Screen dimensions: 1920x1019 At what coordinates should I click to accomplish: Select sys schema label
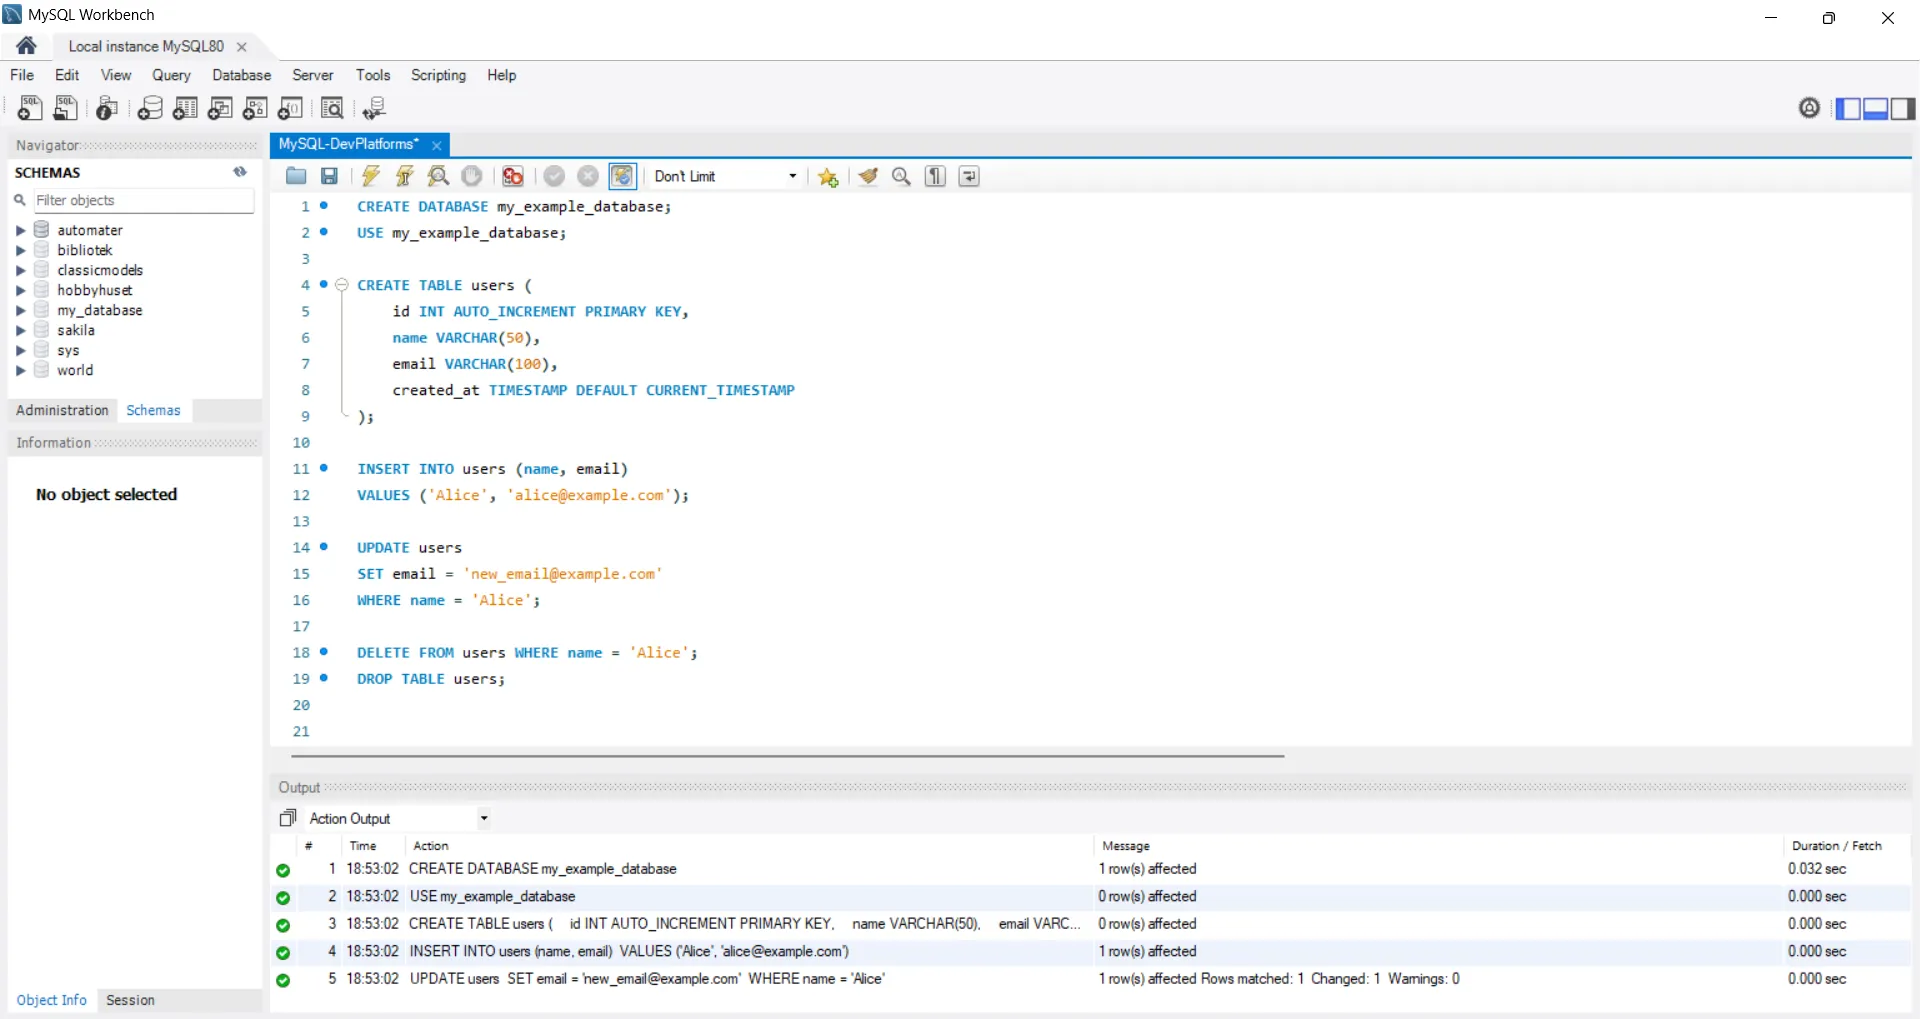click(68, 350)
